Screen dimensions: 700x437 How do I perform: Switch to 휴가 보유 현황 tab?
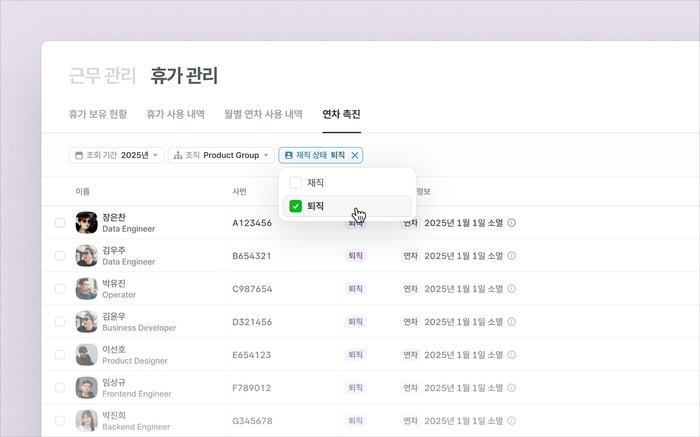click(98, 114)
